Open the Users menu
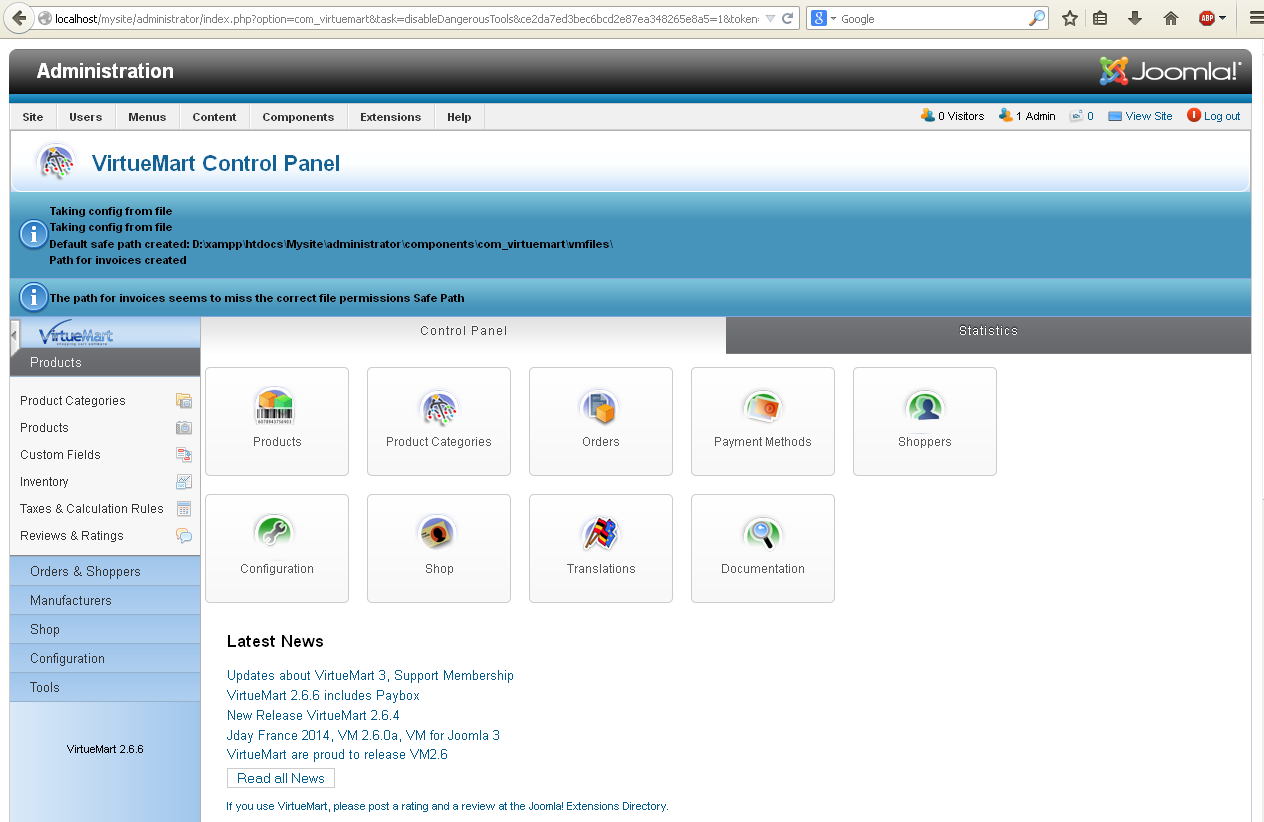 [86, 117]
